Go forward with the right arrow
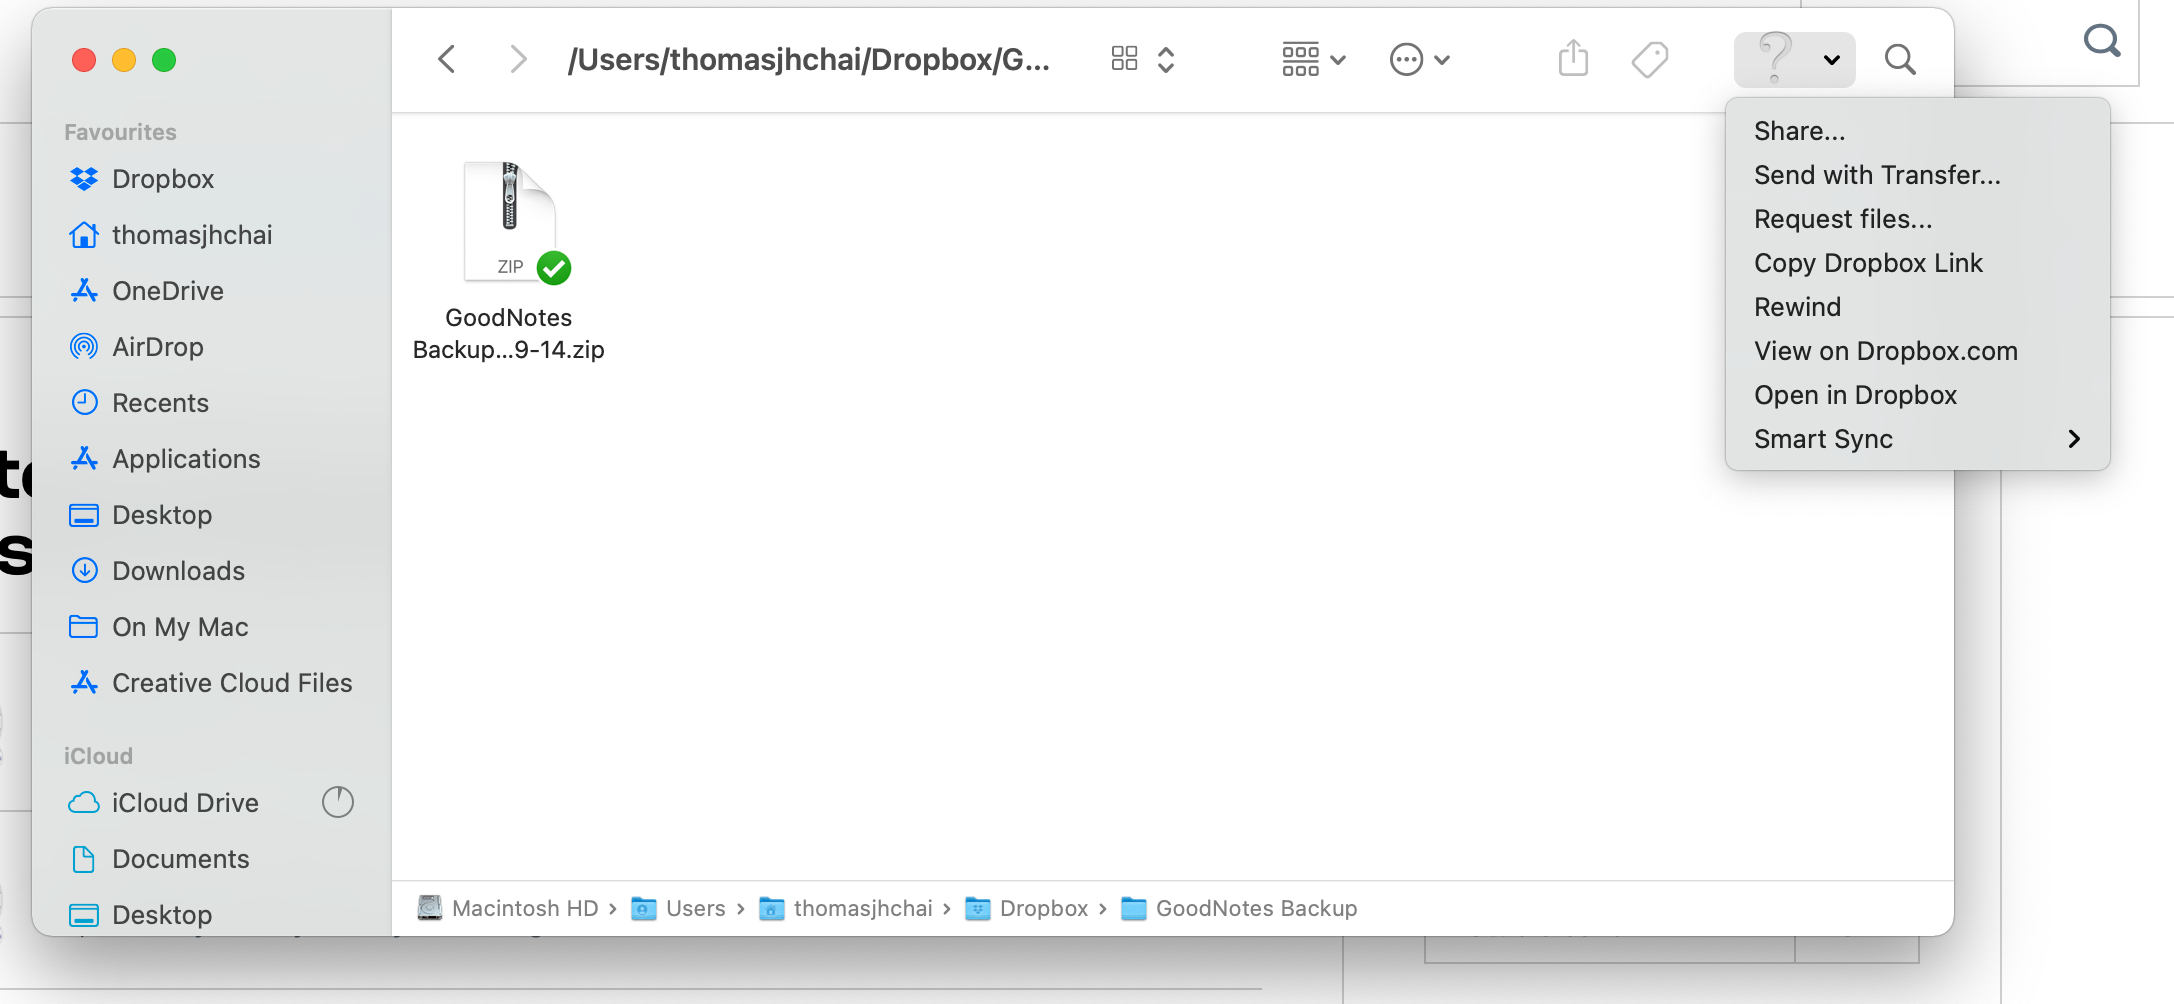Viewport: 2174px width, 1004px height. [x=517, y=59]
